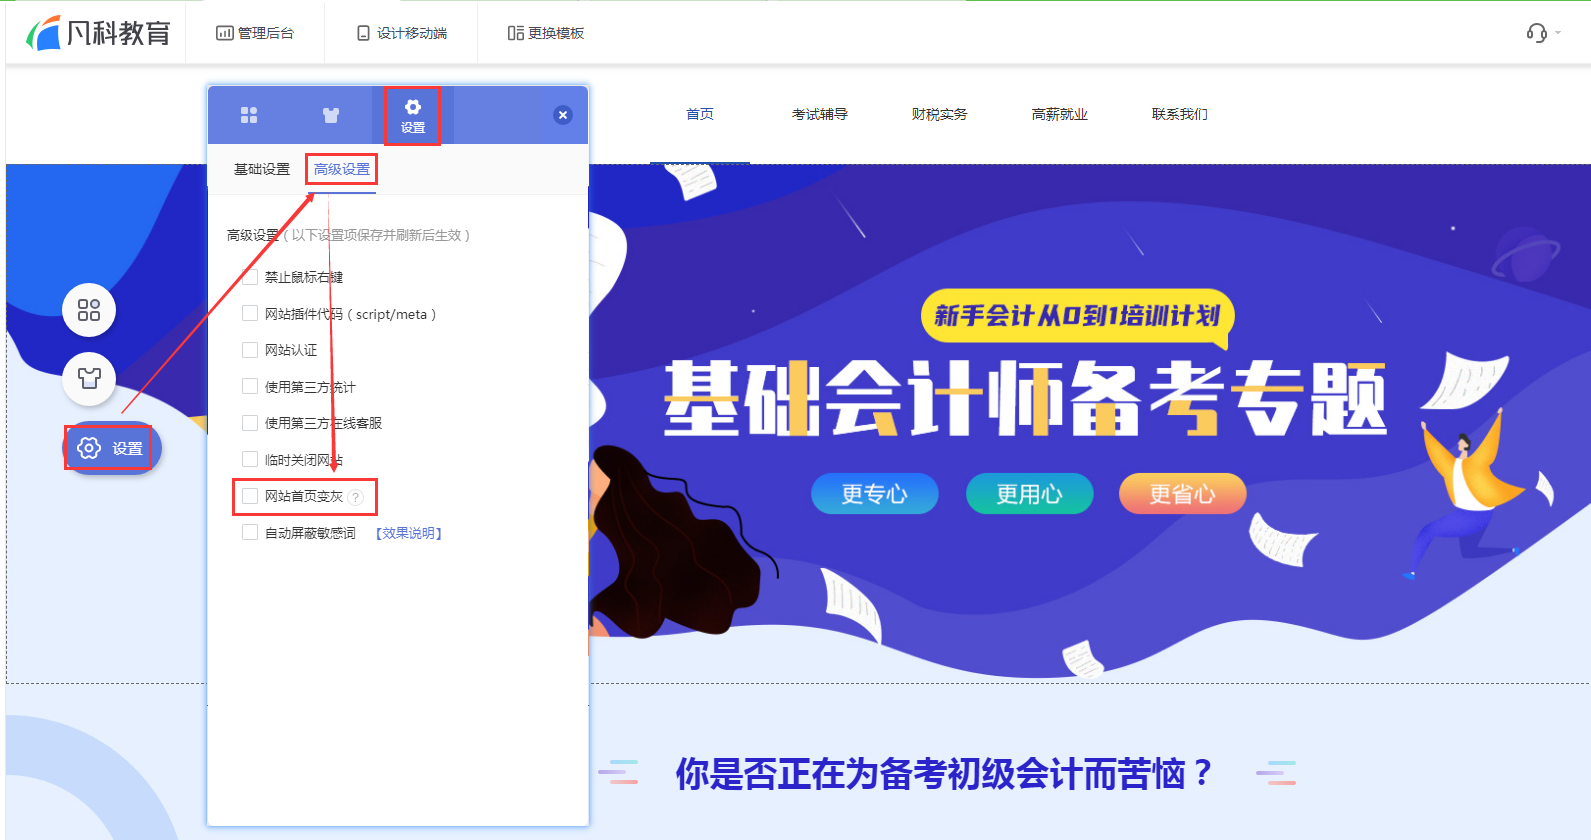Enable 临时关闭网站 checkbox

250,459
